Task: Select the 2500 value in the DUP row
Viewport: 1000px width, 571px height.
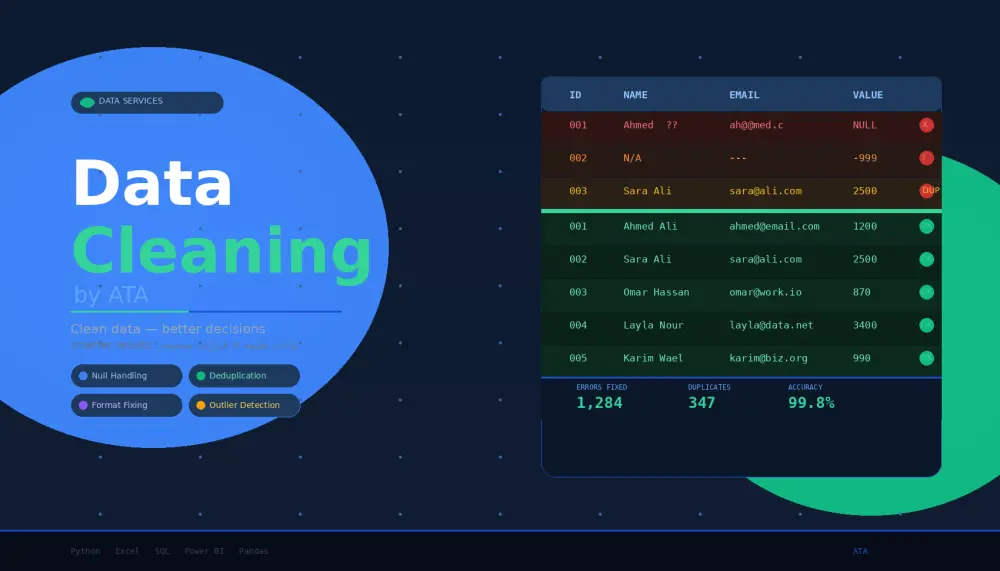Action: pos(865,191)
